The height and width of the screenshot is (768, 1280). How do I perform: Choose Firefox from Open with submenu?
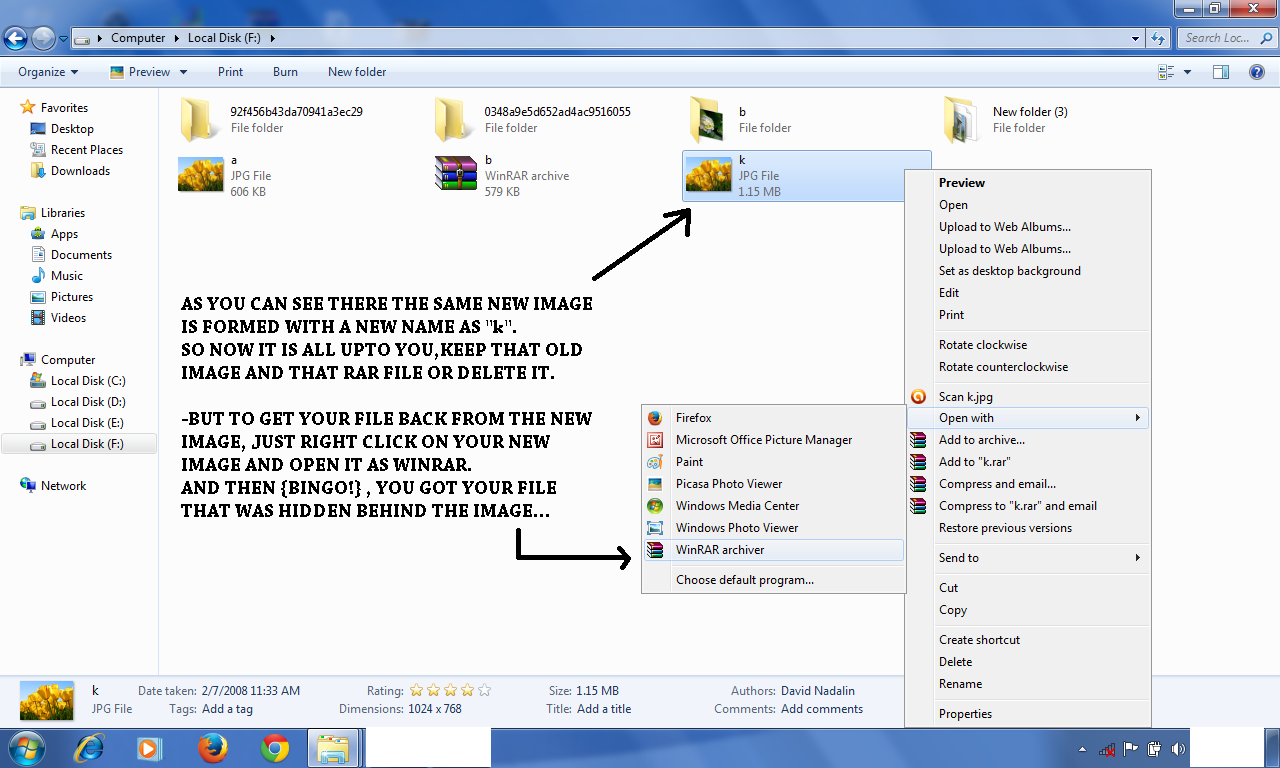coord(773,418)
